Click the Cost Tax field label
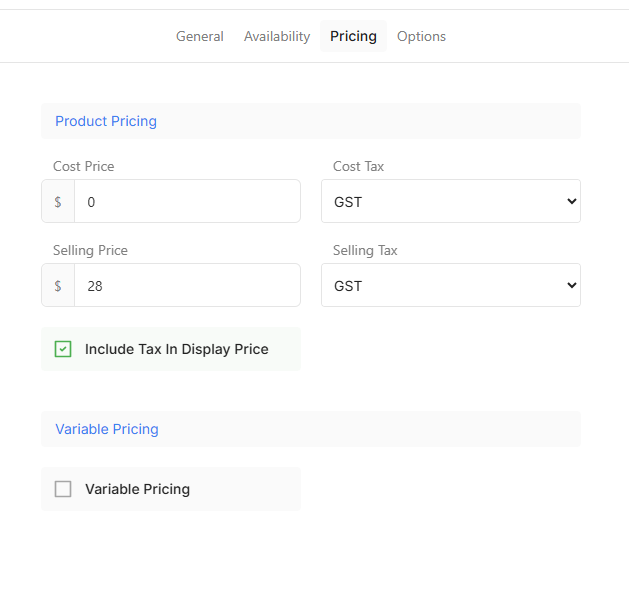The height and width of the screenshot is (595, 629). click(x=358, y=166)
